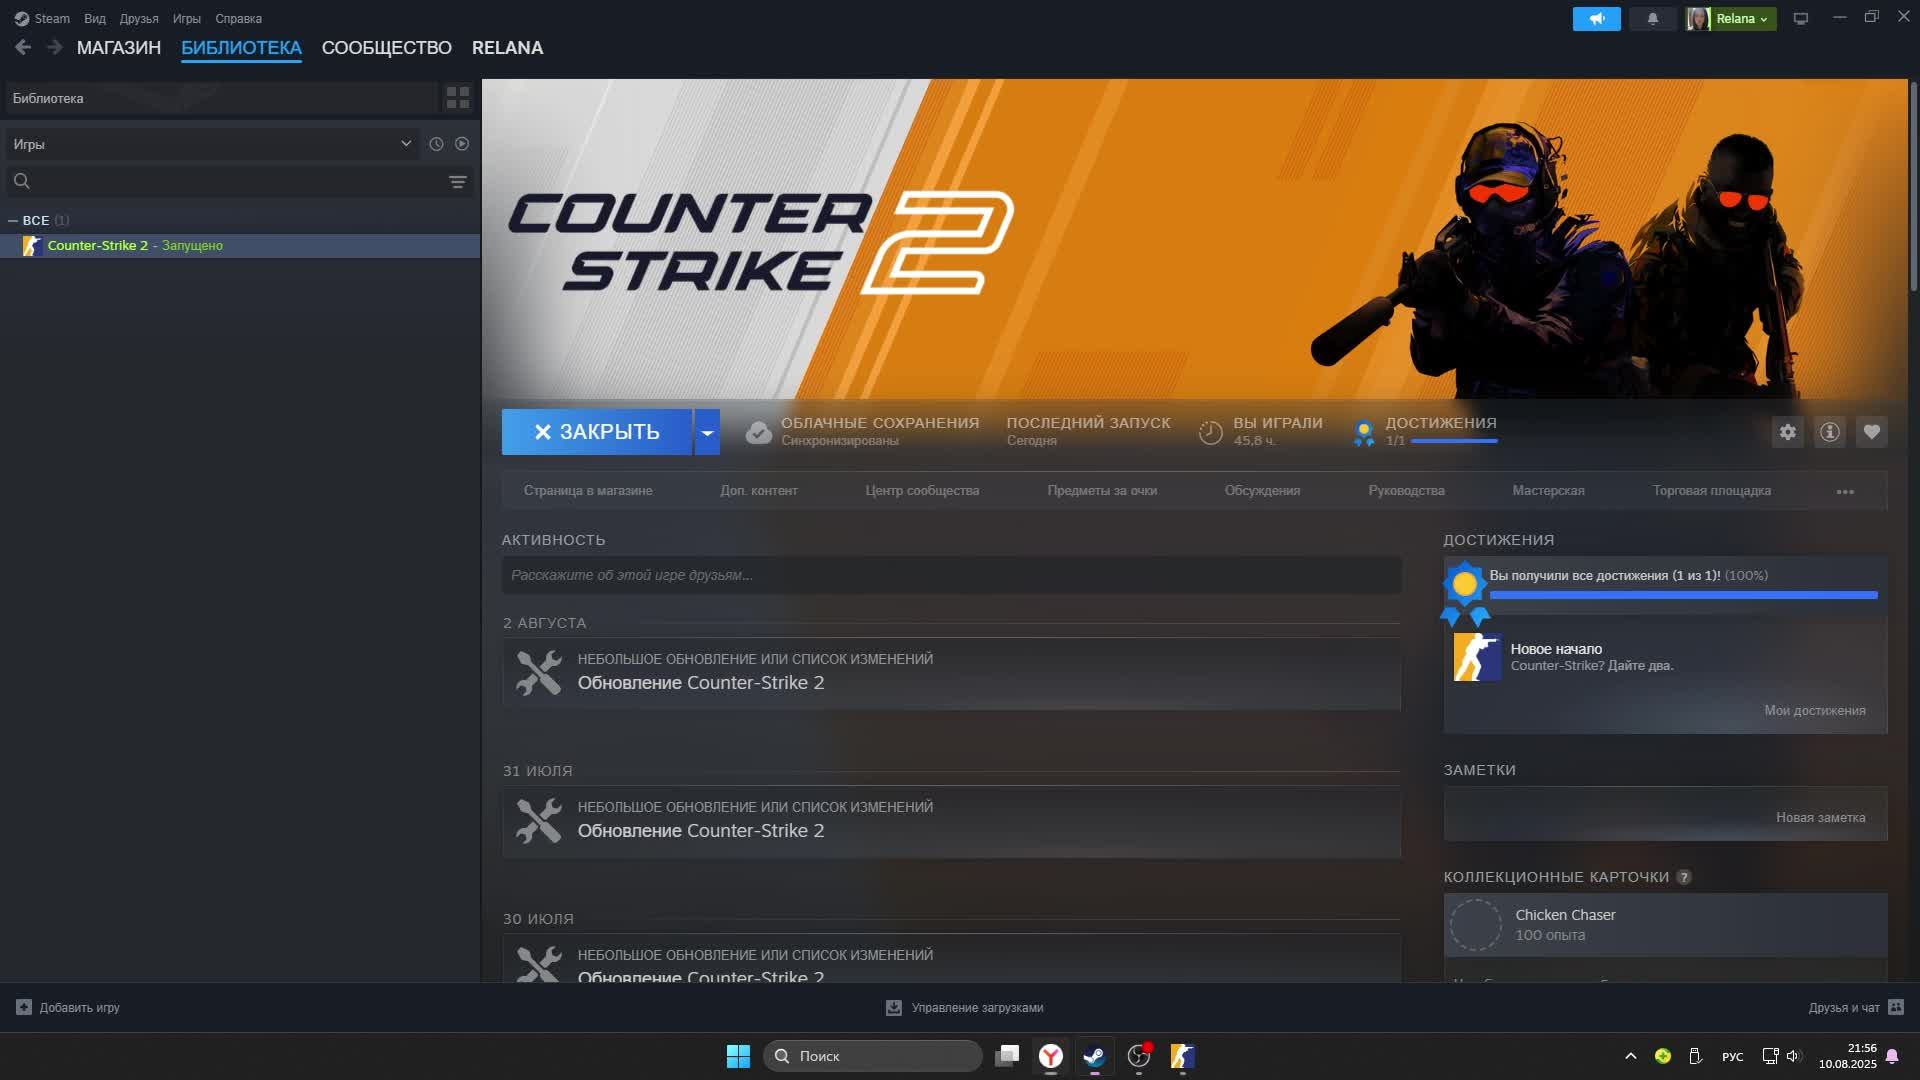Click the game info icon

point(1829,432)
